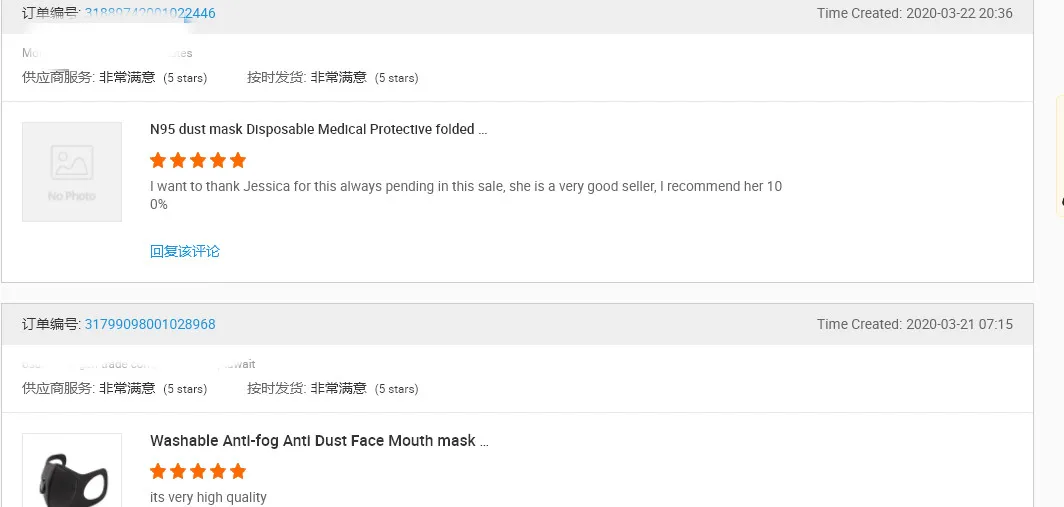Viewport: 1064px width, 507px height.
Task: Click the review text thanking Jessica
Action: click(x=465, y=187)
